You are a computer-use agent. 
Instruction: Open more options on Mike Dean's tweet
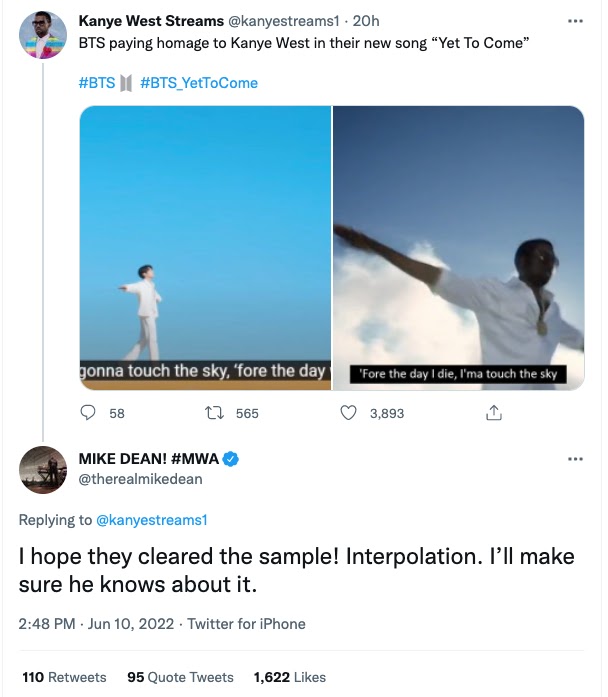(575, 459)
